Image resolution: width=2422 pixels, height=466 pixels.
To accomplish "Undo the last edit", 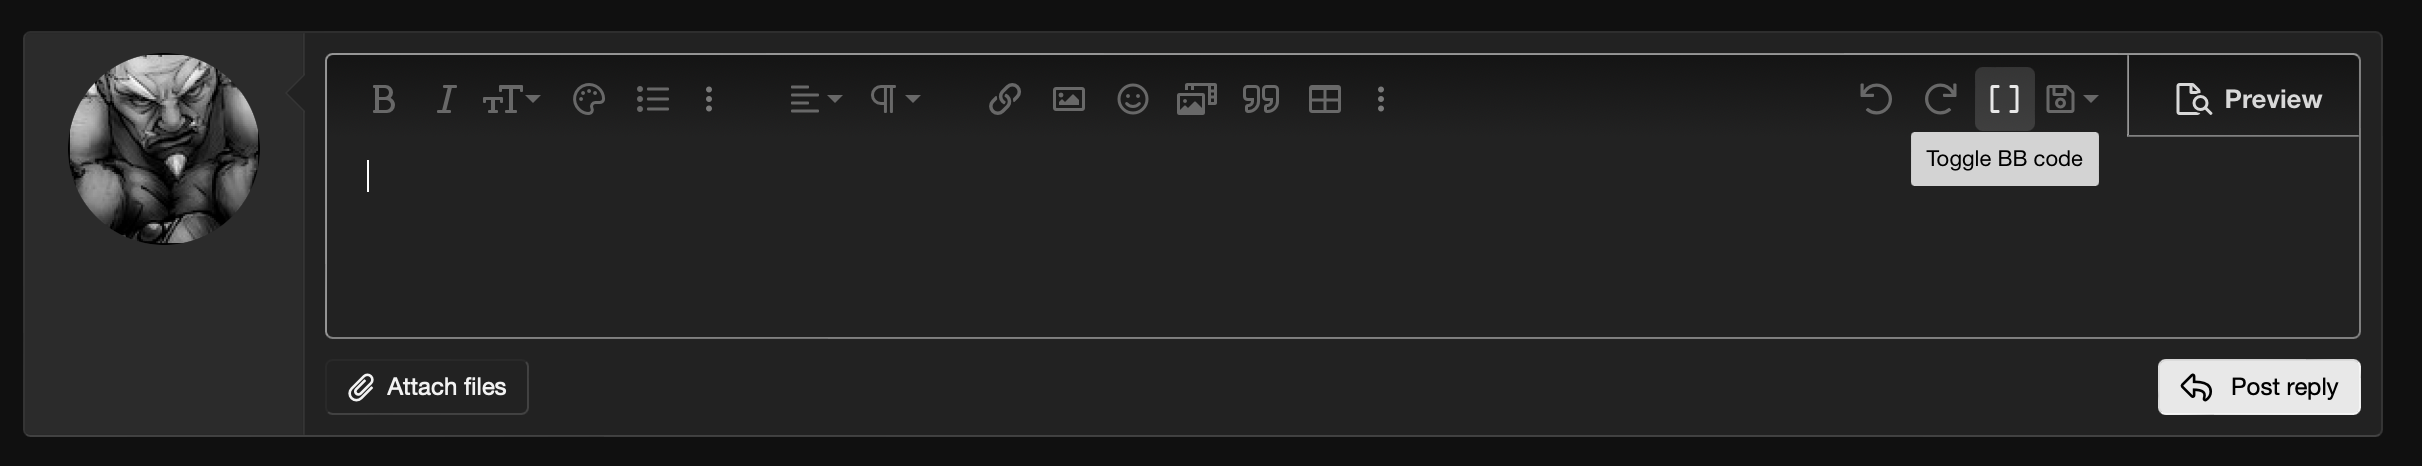I will click(x=1876, y=99).
